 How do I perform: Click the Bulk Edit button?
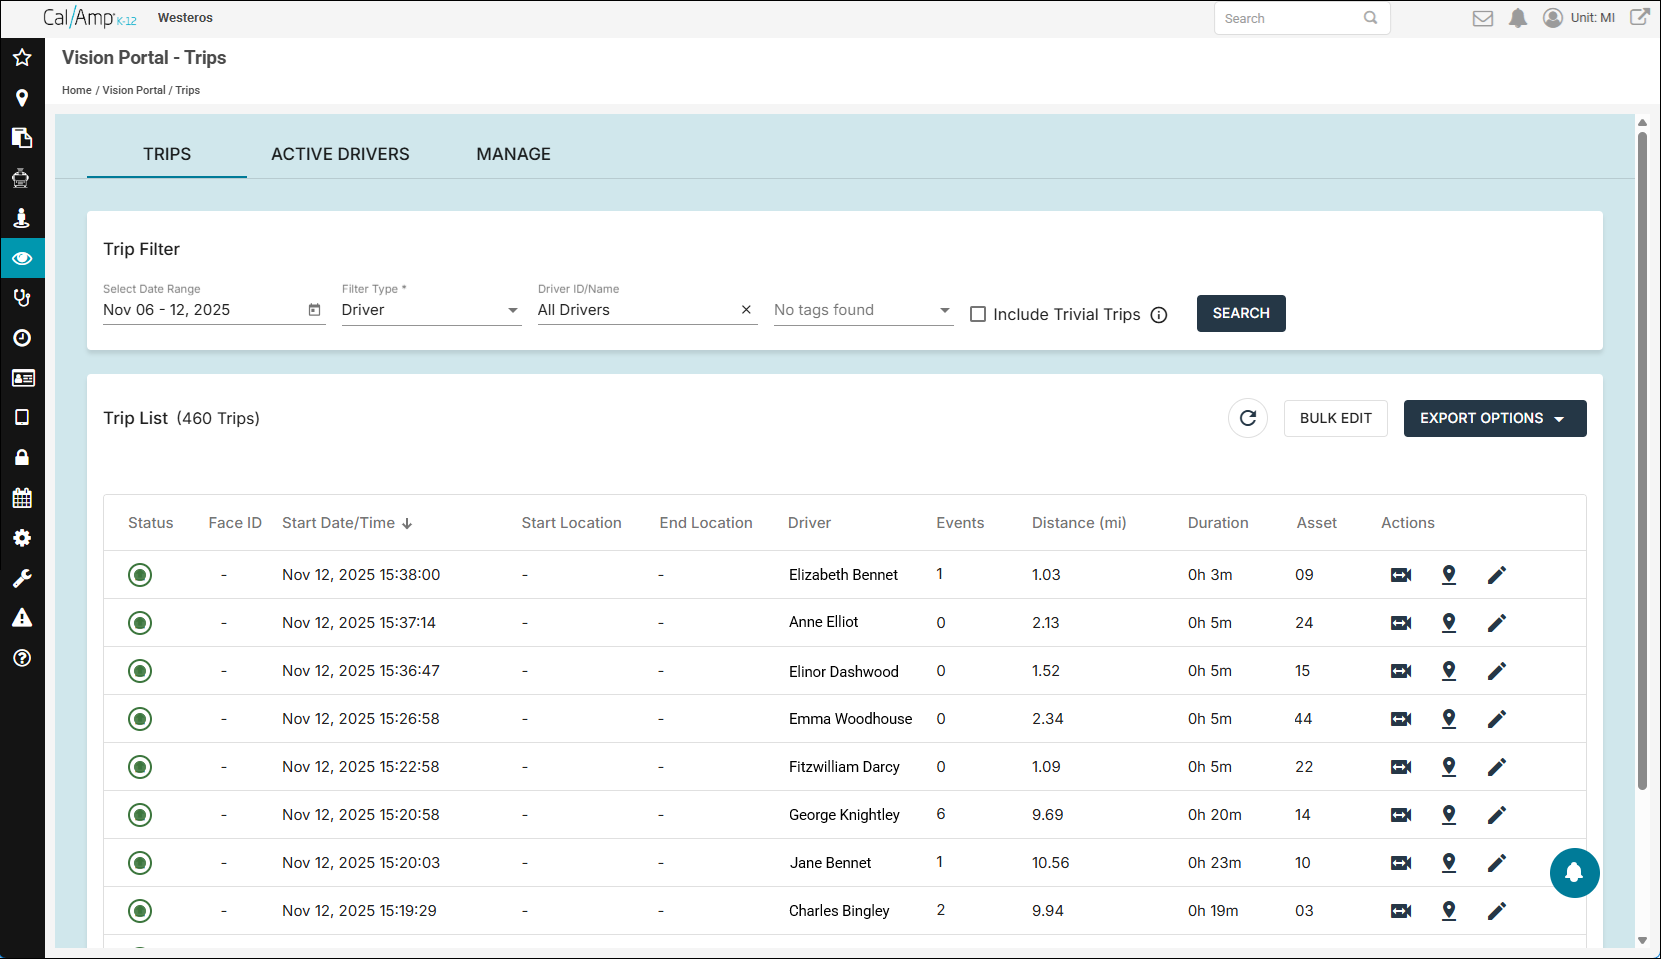(1336, 418)
